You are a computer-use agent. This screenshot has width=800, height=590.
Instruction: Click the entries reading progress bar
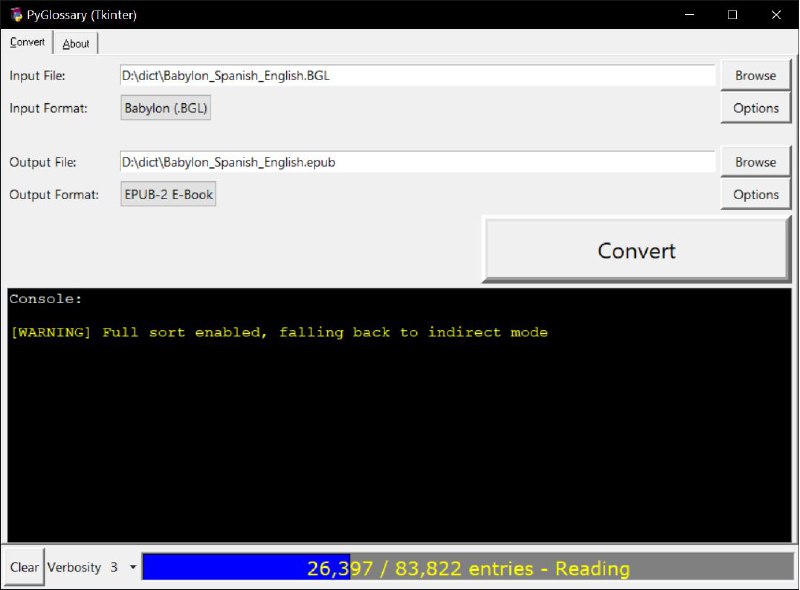tap(468, 568)
